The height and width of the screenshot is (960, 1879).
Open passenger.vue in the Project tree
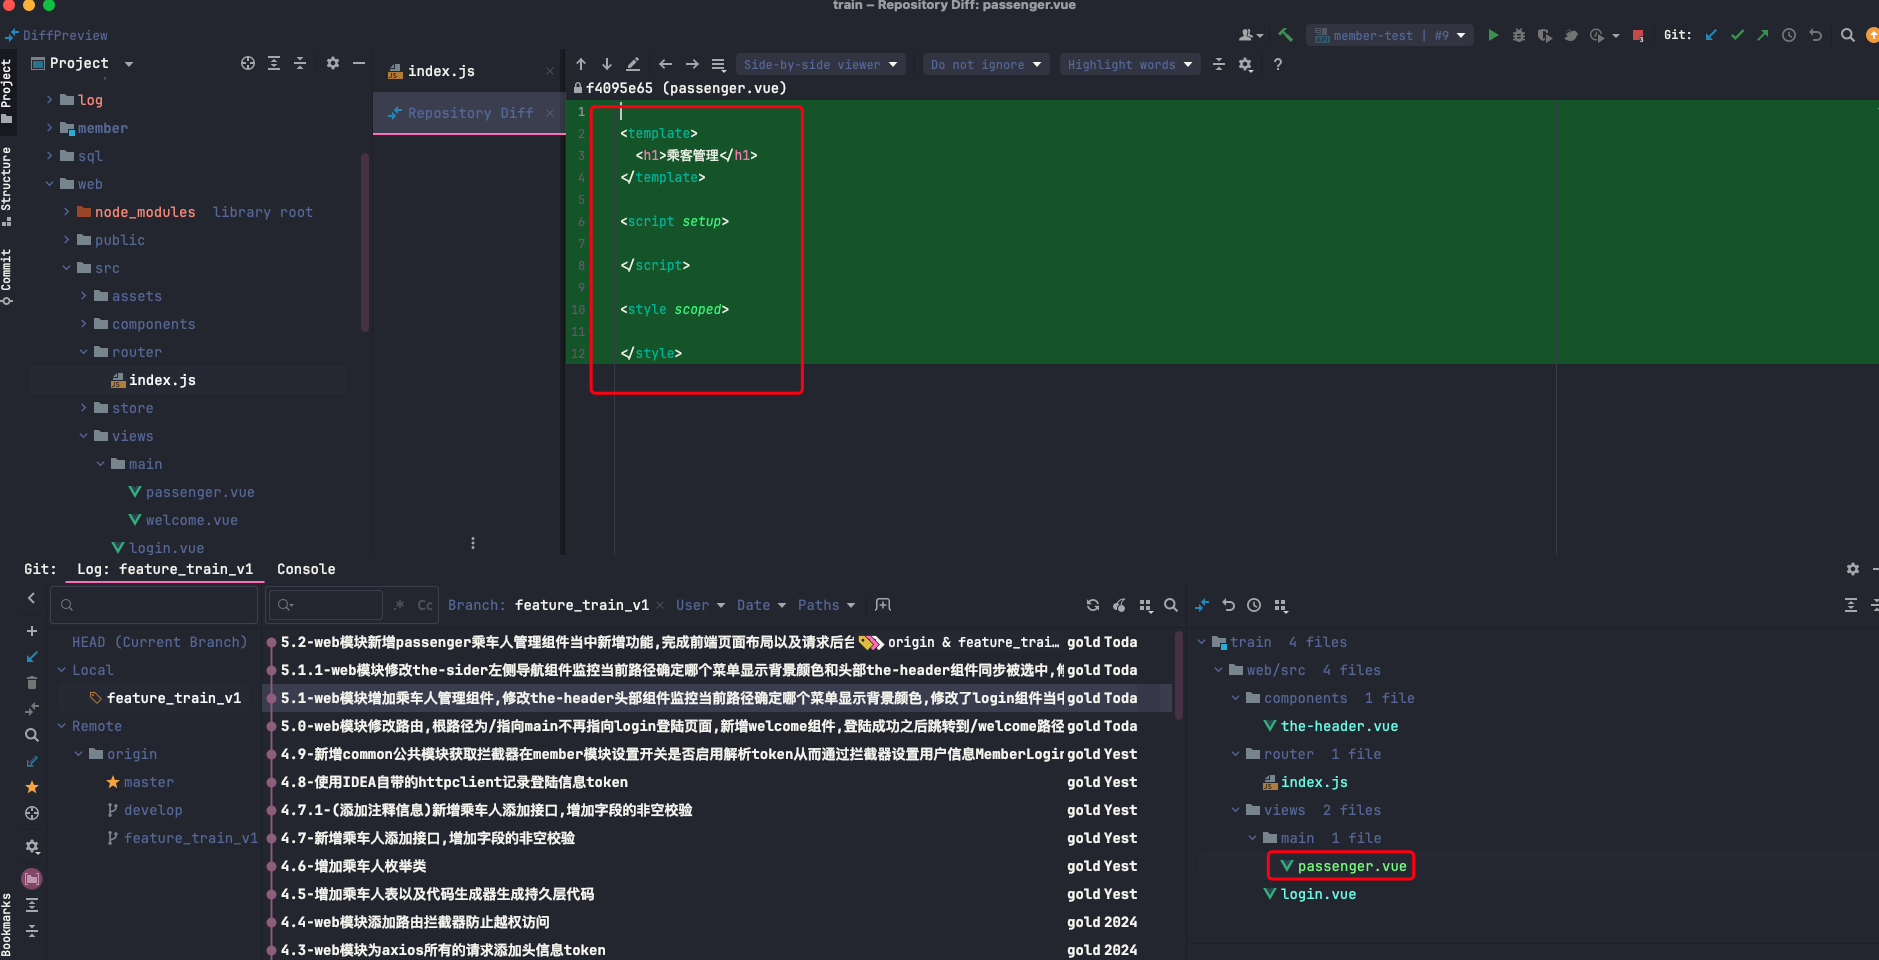200,492
